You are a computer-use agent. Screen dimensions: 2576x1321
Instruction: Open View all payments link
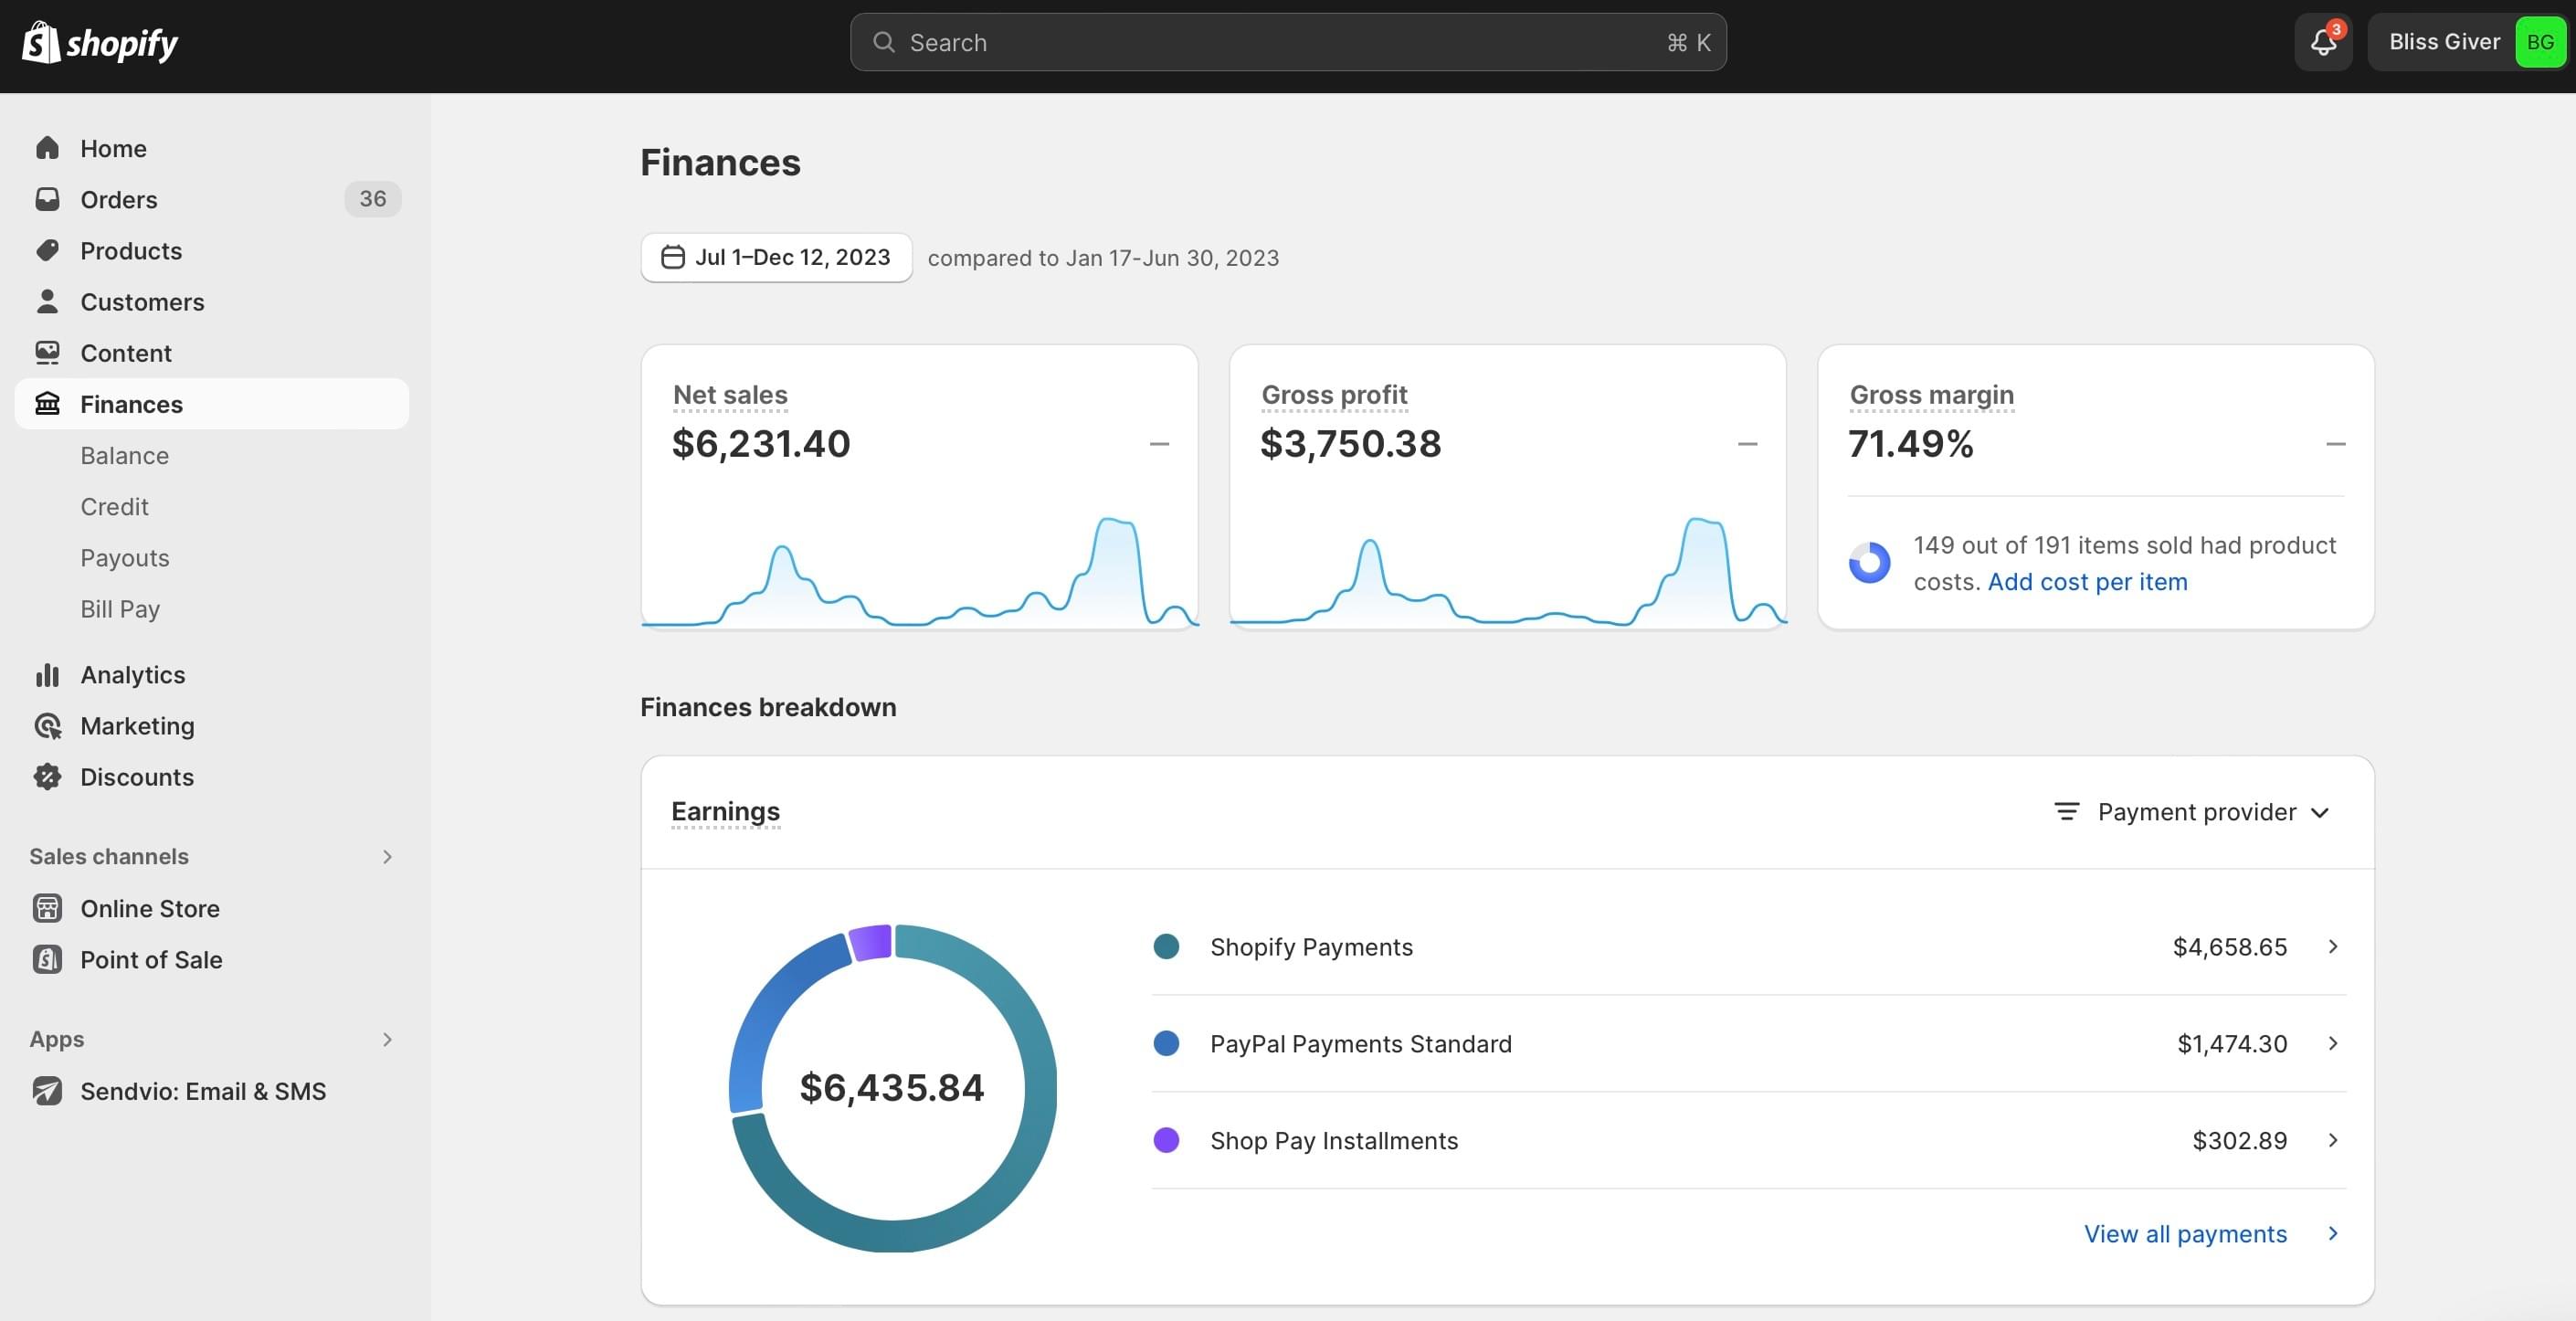click(2185, 1234)
